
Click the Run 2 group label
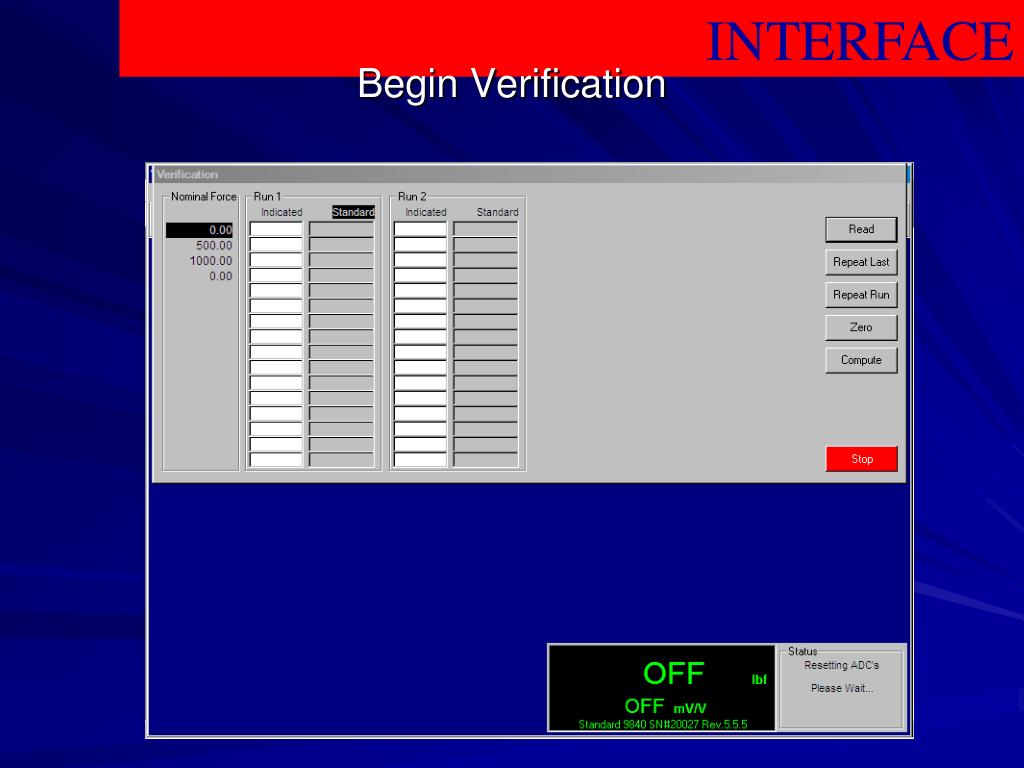pos(412,197)
